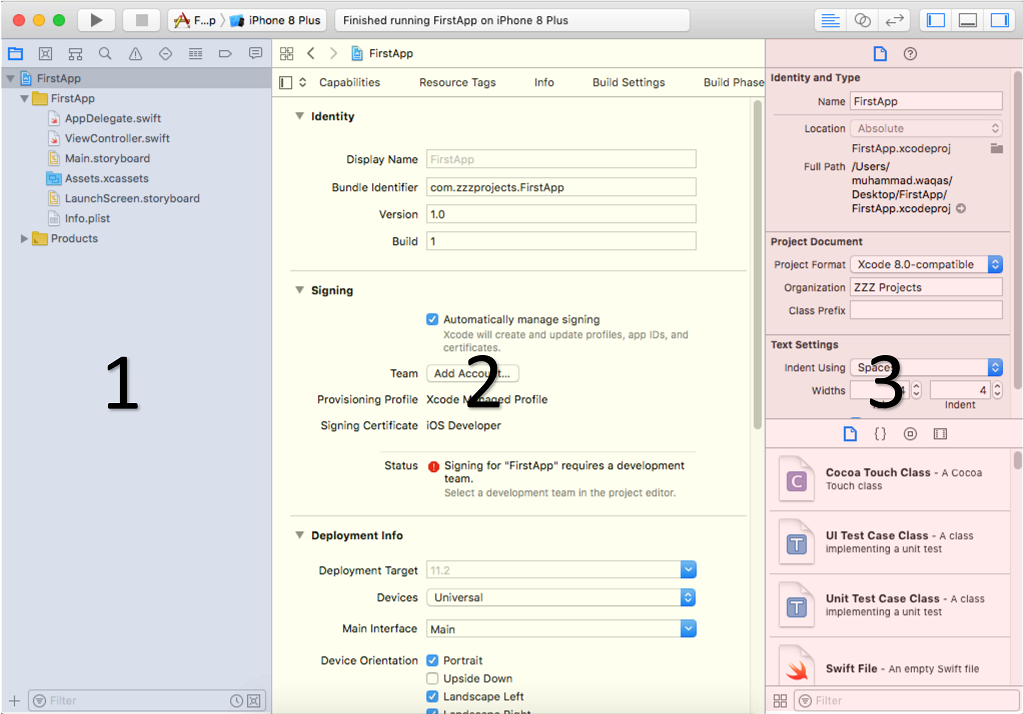
Task: Show the standard editor
Action: [x=830, y=20]
